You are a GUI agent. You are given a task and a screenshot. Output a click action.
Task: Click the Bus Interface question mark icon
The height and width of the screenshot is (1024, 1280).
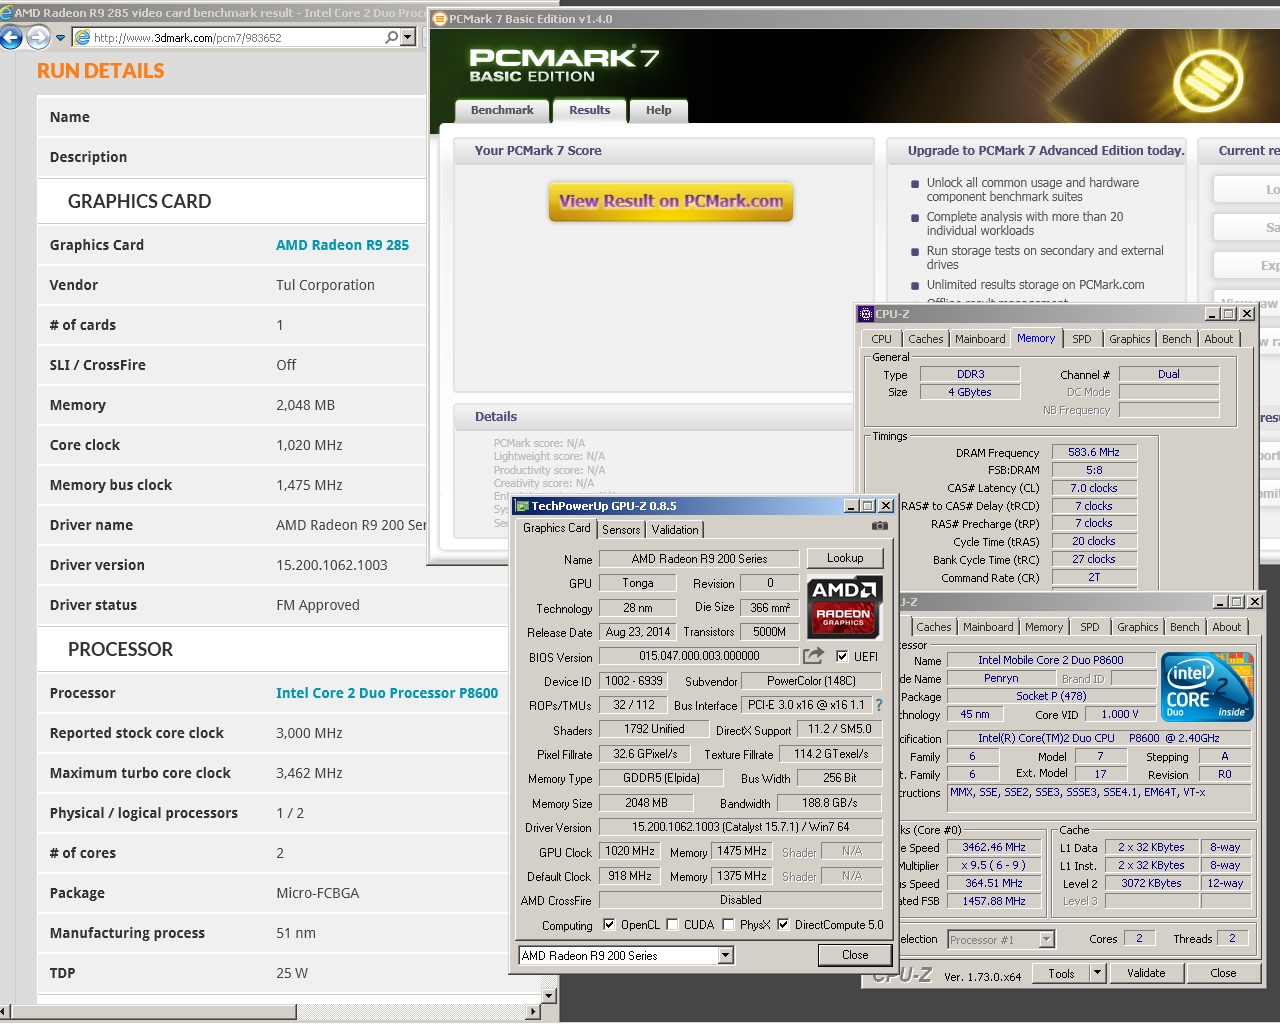(879, 705)
